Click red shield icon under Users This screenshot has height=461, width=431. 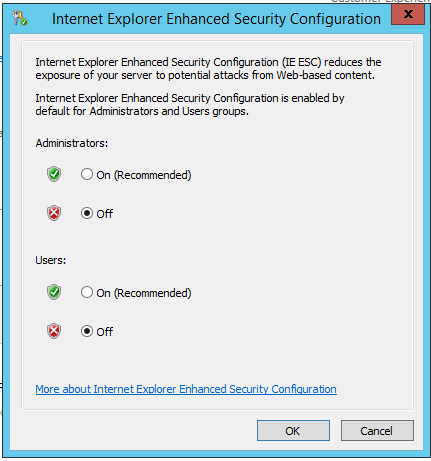(x=54, y=331)
